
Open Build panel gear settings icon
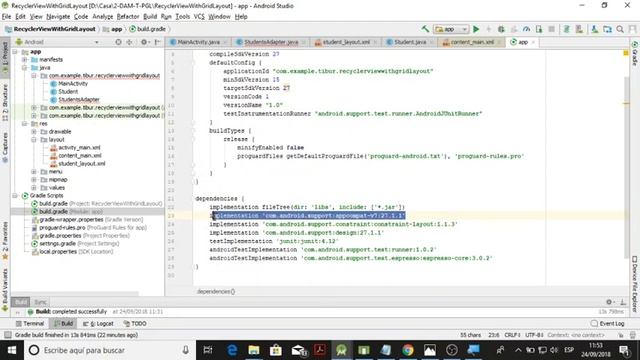(x=609, y=302)
